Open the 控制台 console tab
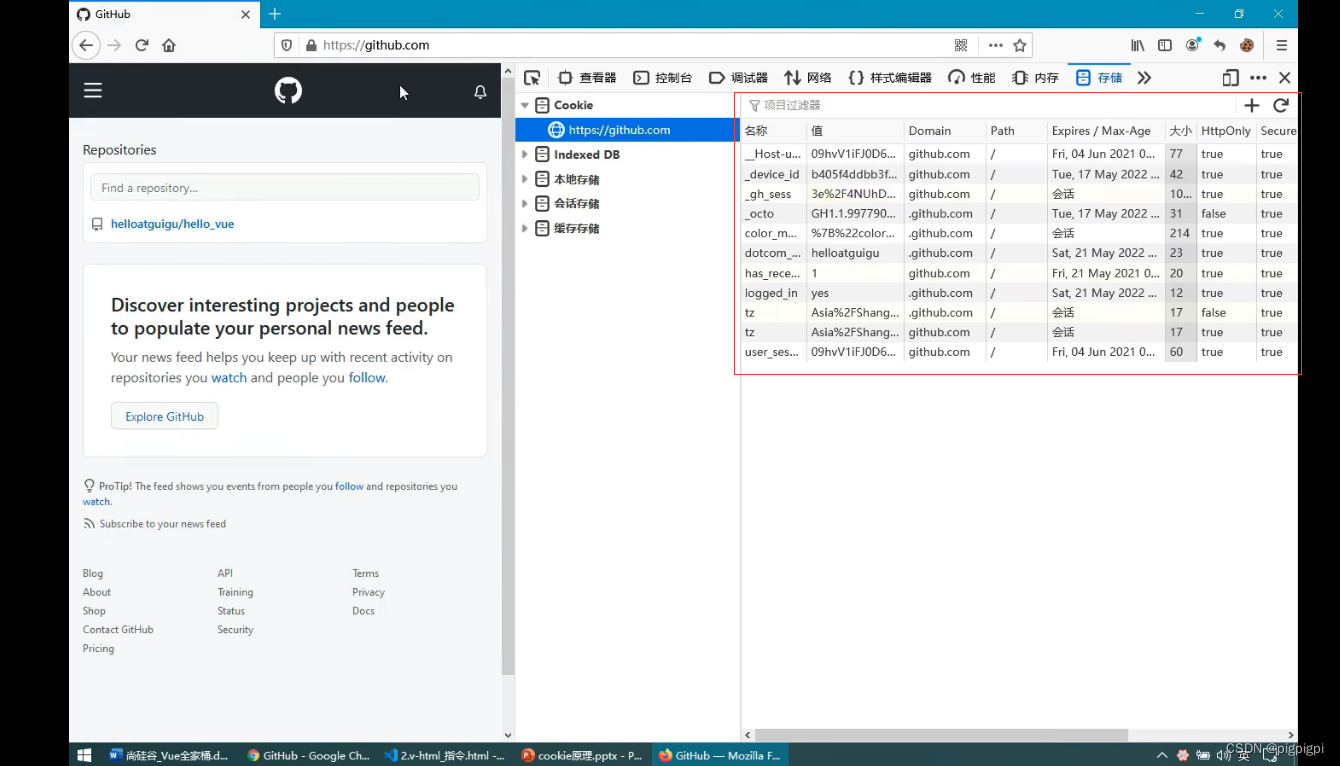 coord(662,77)
